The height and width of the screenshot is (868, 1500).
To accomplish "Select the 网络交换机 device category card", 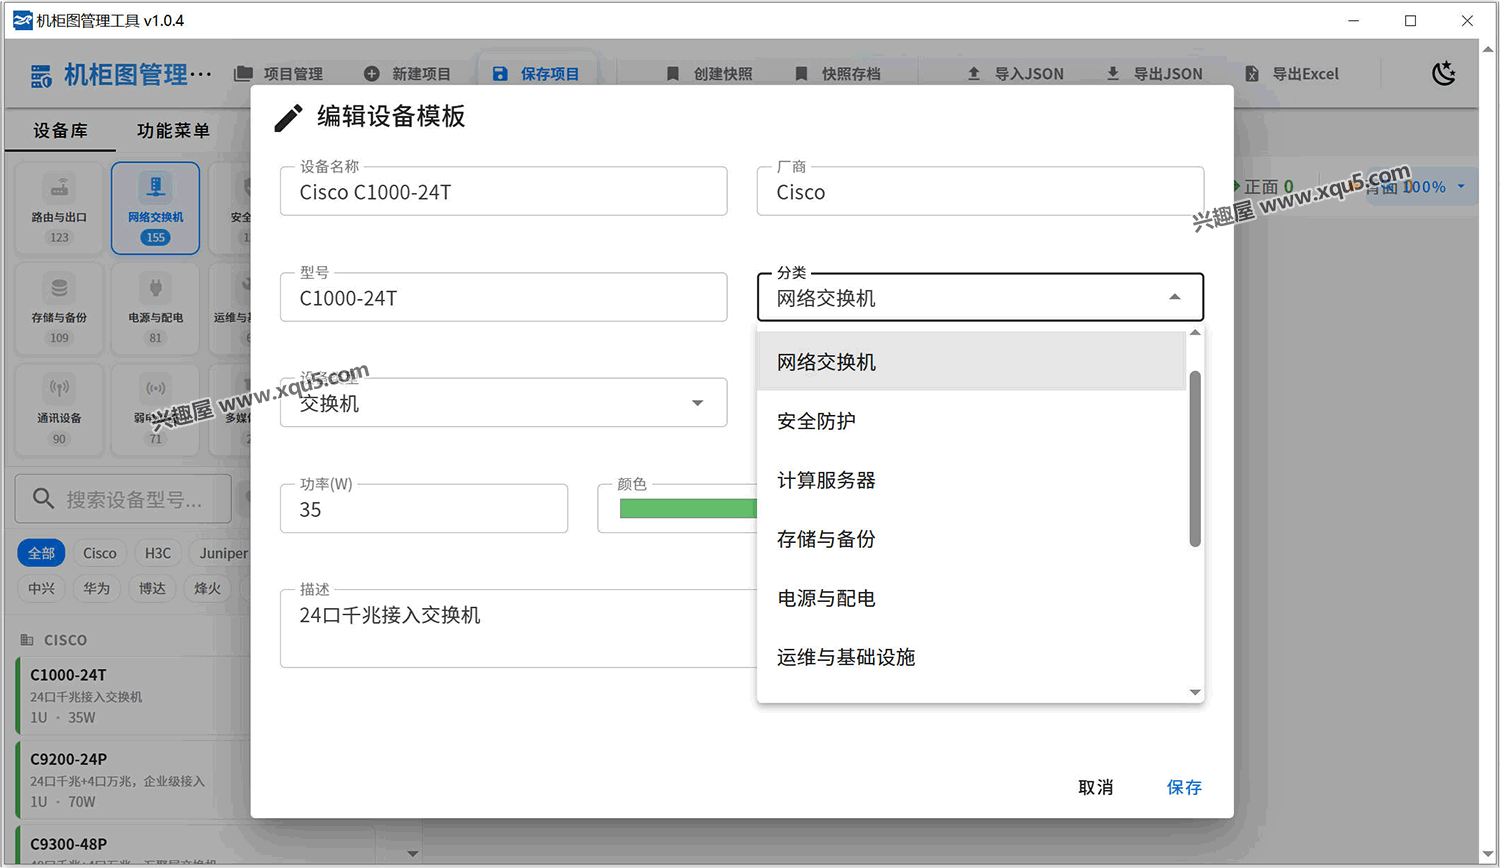I will 155,208.
